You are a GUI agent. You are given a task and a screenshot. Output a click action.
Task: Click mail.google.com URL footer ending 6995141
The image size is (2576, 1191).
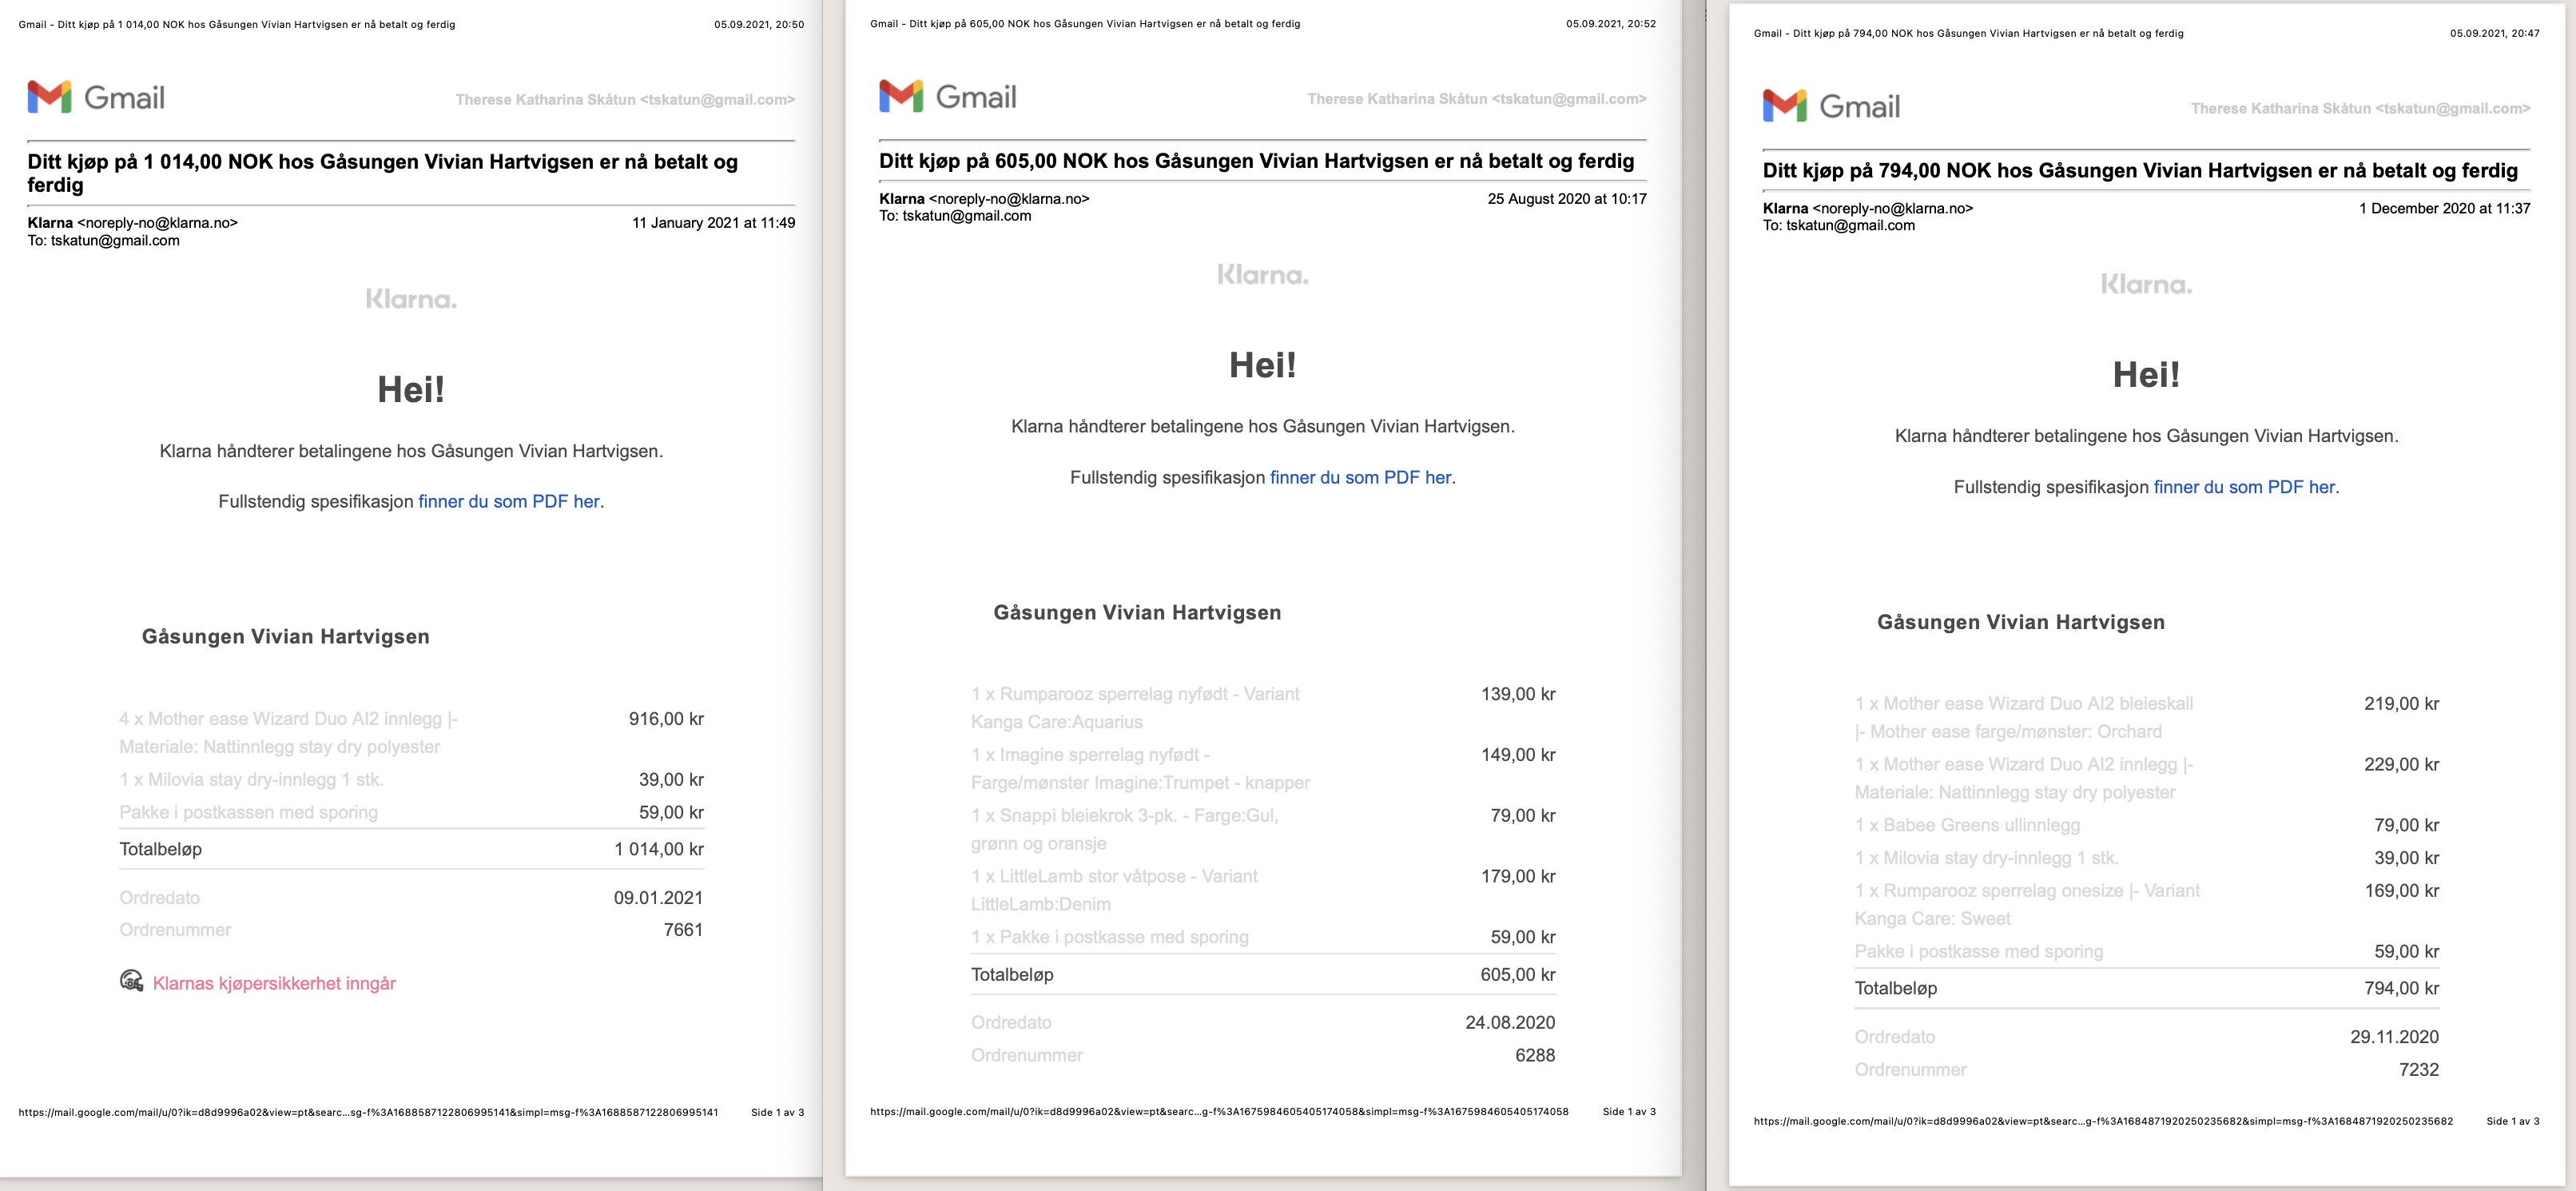tap(368, 1112)
